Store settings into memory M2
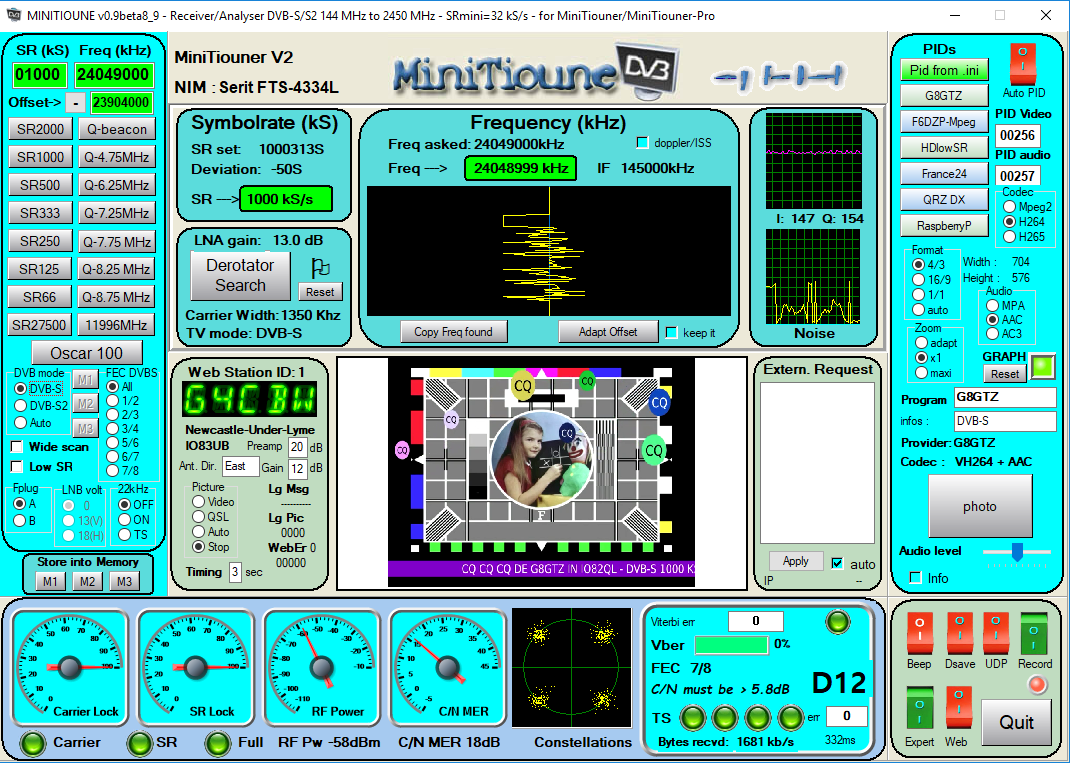The image size is (1070, 763). (87, 581)
